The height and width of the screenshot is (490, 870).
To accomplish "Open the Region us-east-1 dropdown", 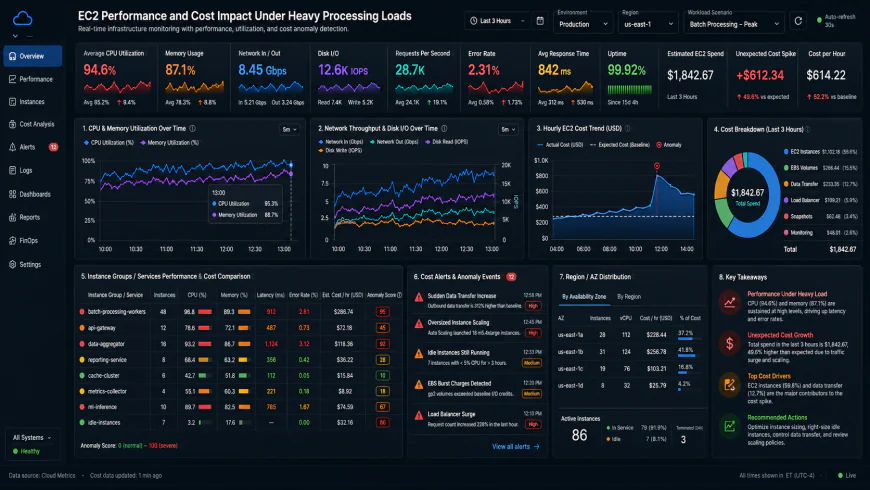I will tap(648, 24).
